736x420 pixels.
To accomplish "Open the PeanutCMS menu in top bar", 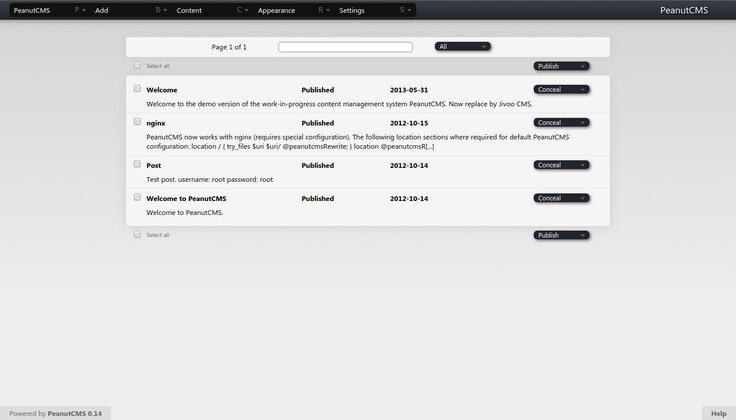I will tap(32, 10).
